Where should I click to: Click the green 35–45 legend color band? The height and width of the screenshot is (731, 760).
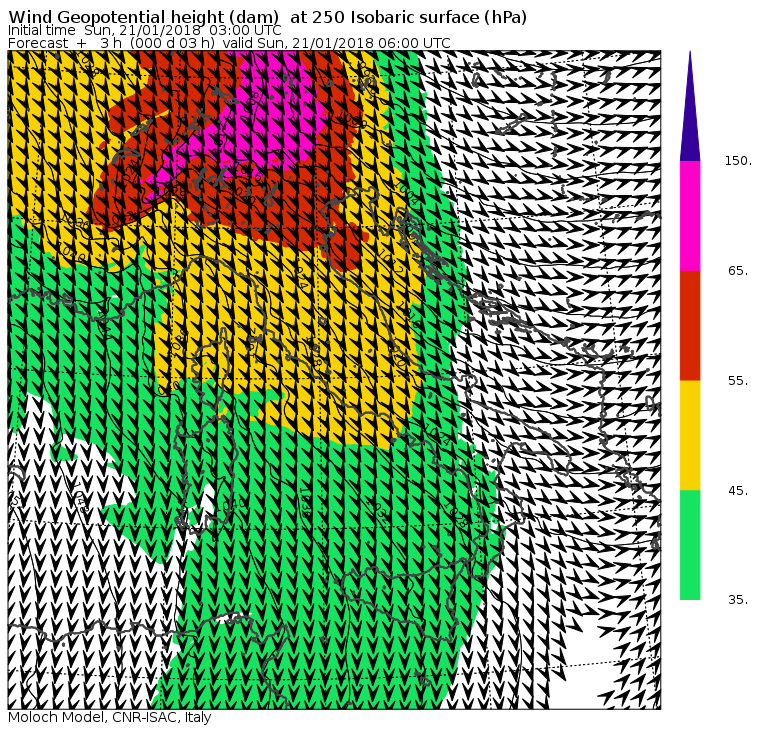690,545
